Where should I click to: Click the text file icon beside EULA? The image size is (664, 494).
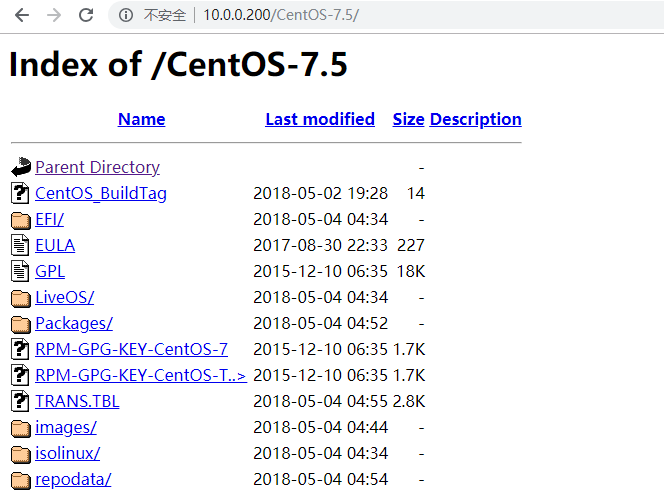pyautogui.click(x=21, y=245)
